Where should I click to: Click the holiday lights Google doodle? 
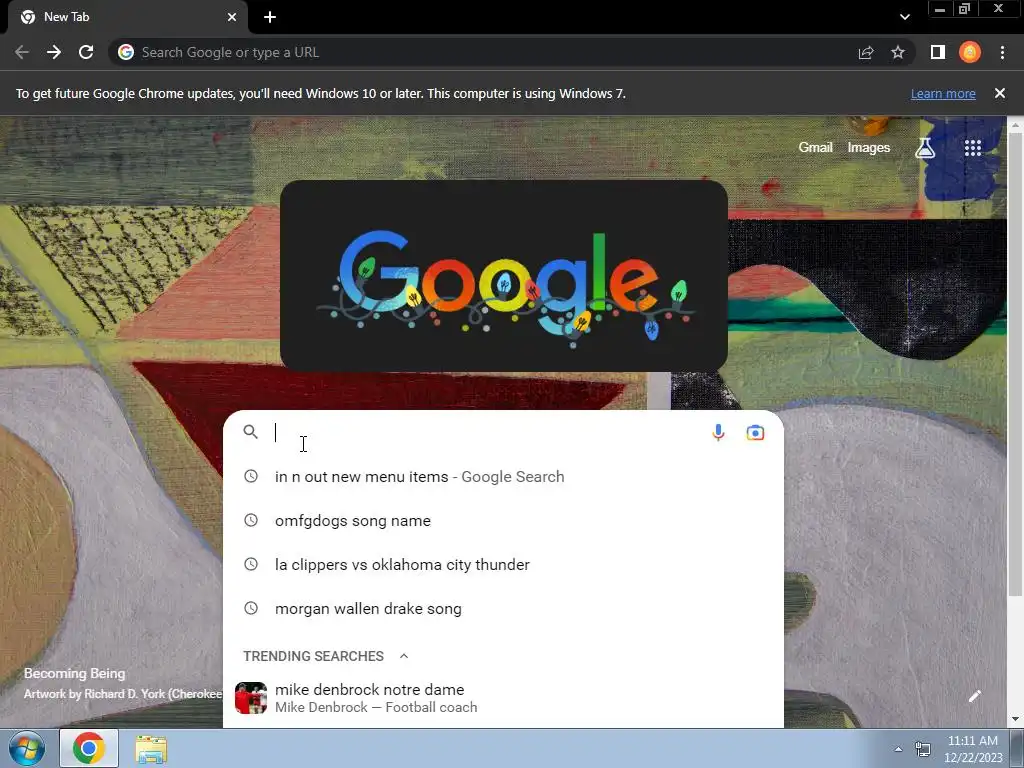point(504,276)
